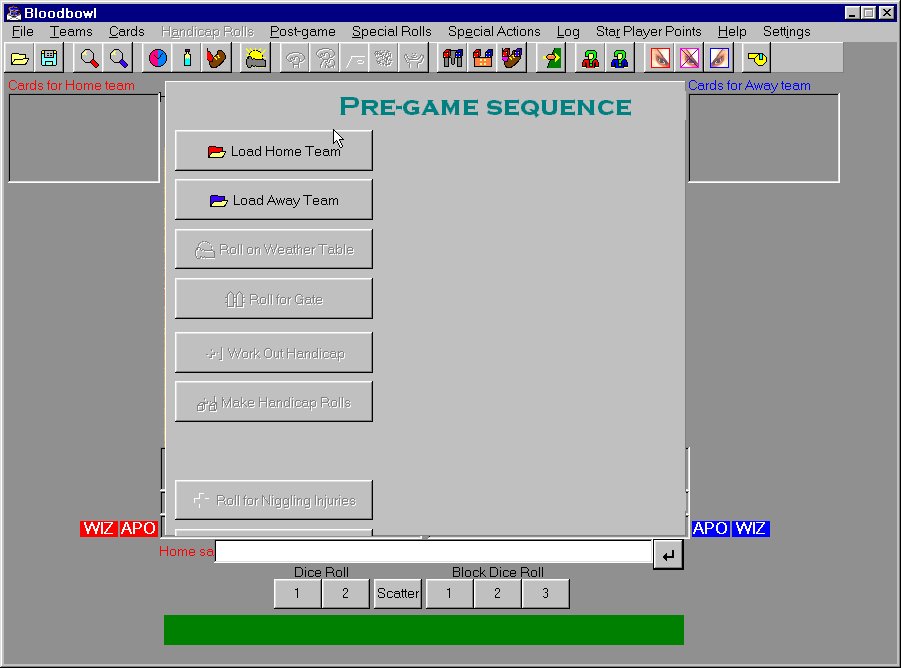Click the red and blue dice trousers icon
901x668 pixels.
[453, 58]
